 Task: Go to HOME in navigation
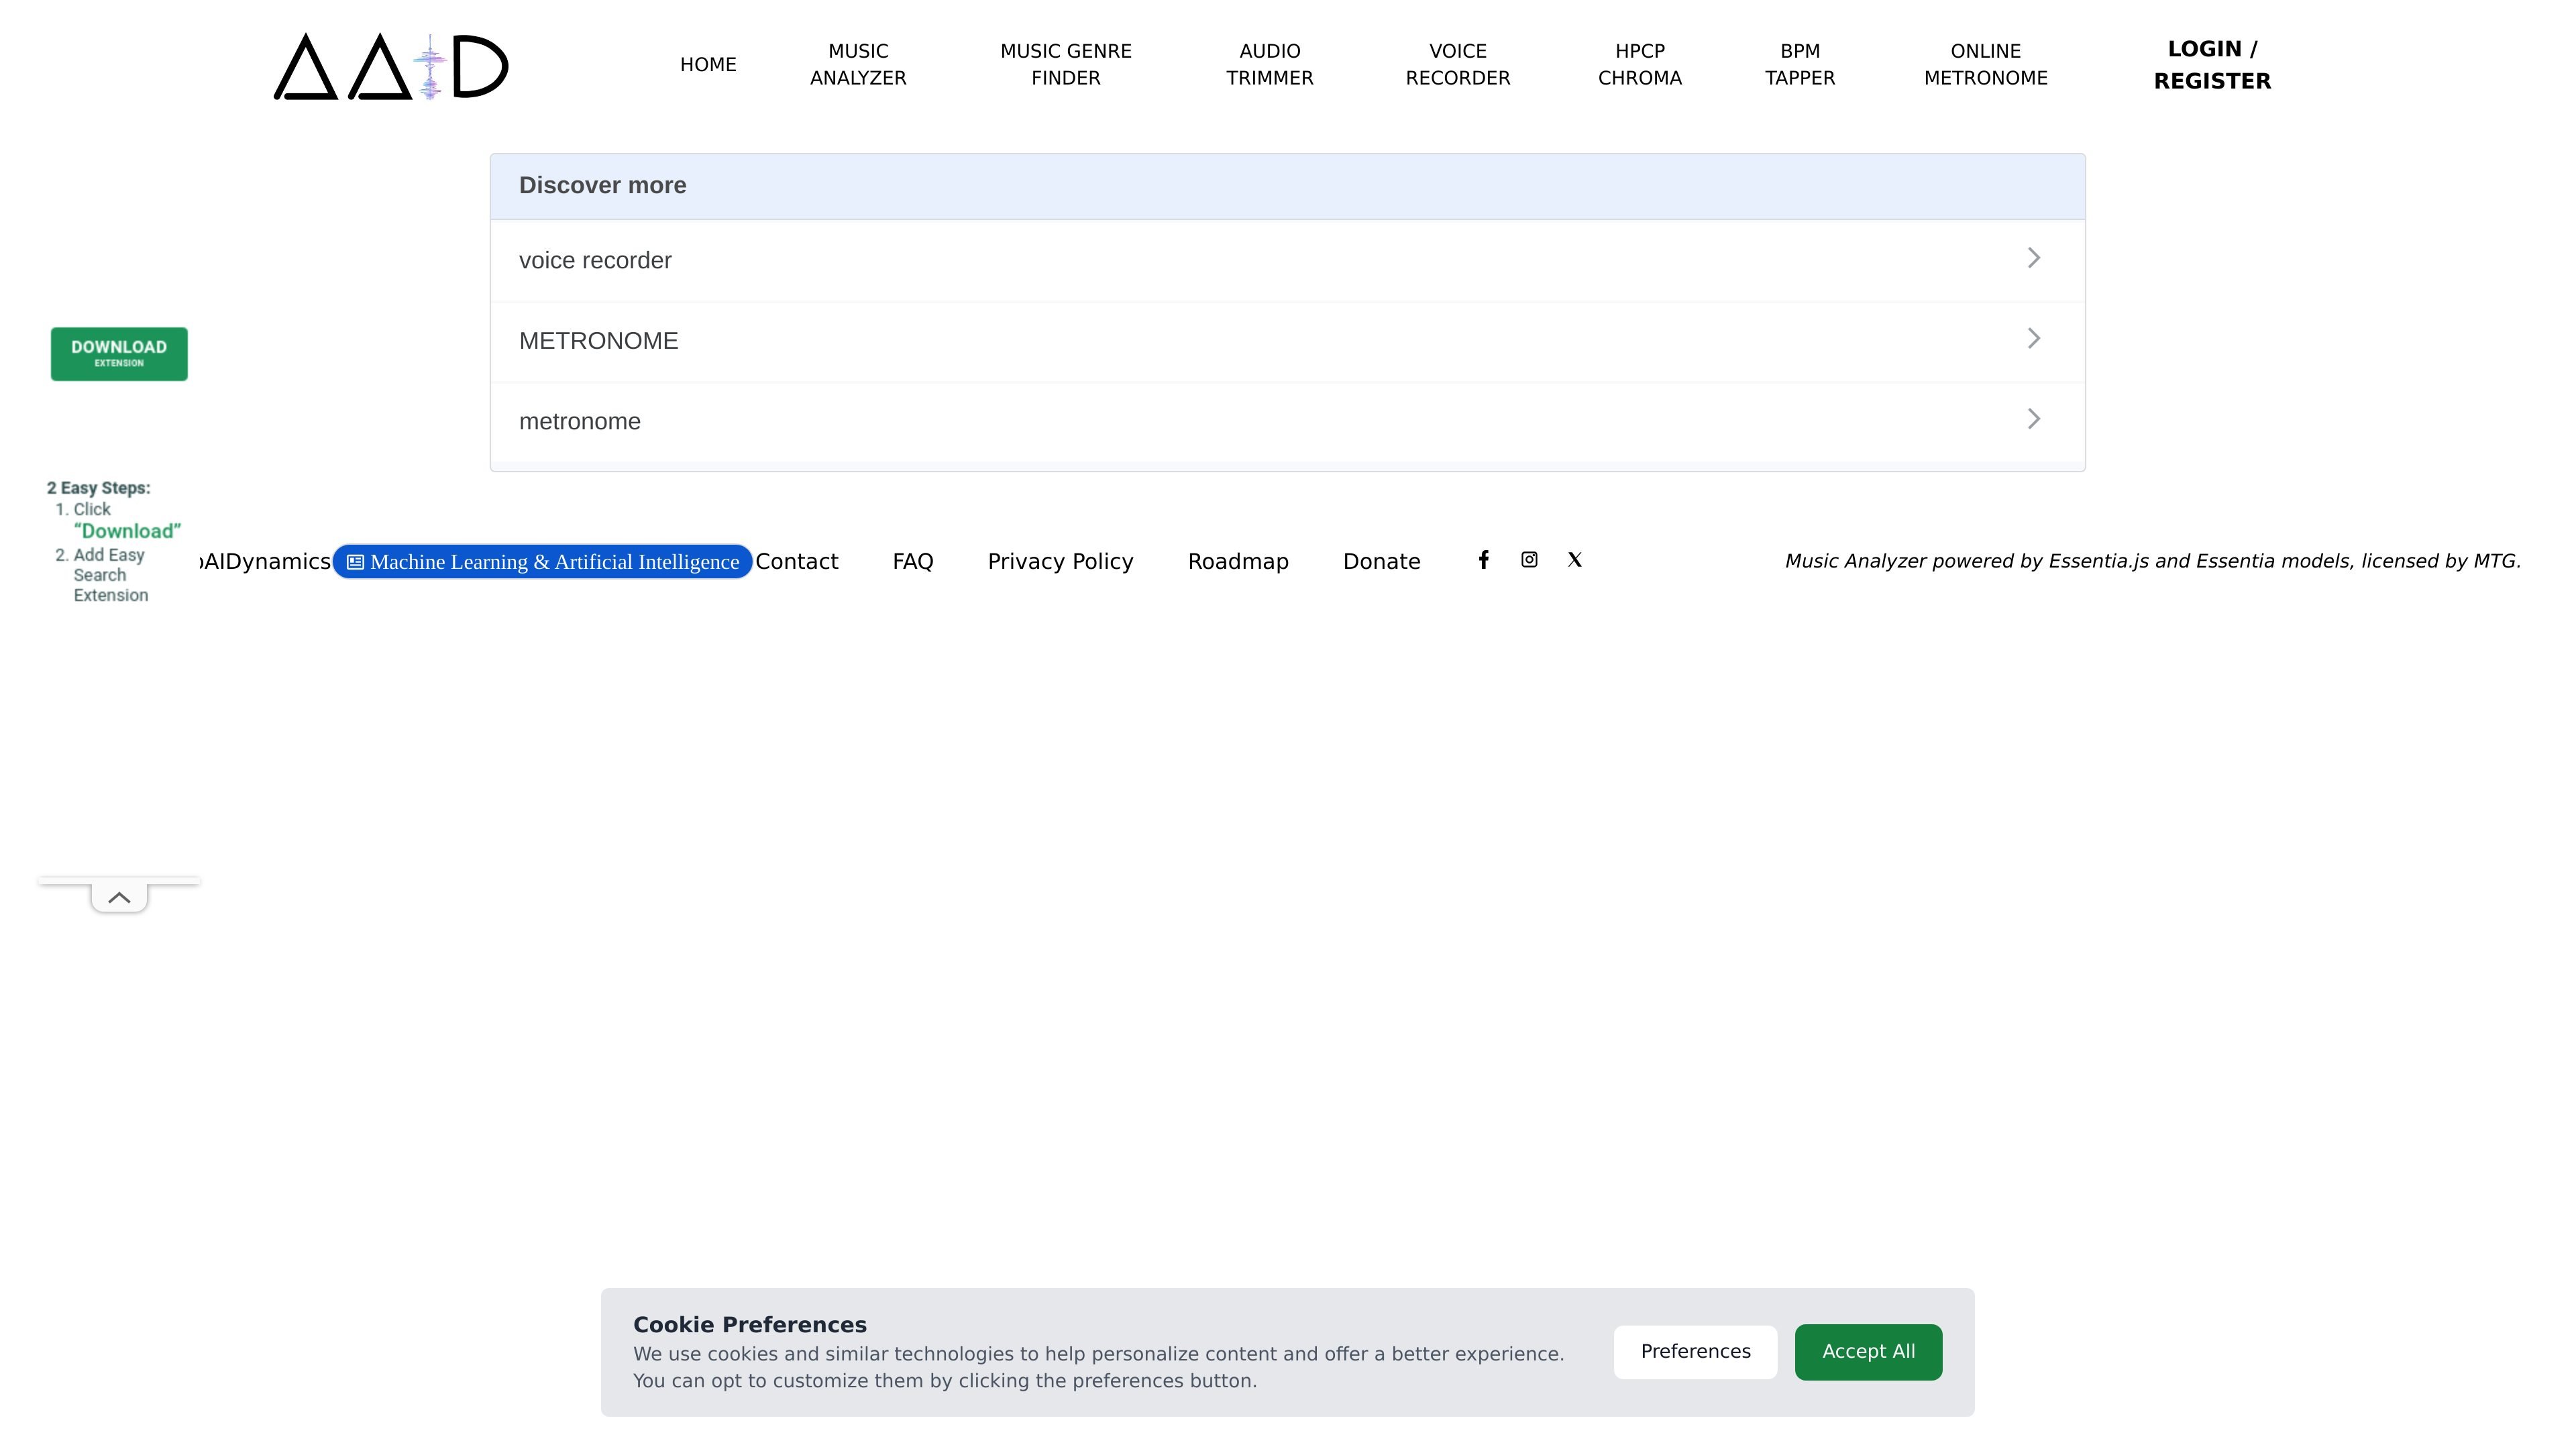click(708, 64)
